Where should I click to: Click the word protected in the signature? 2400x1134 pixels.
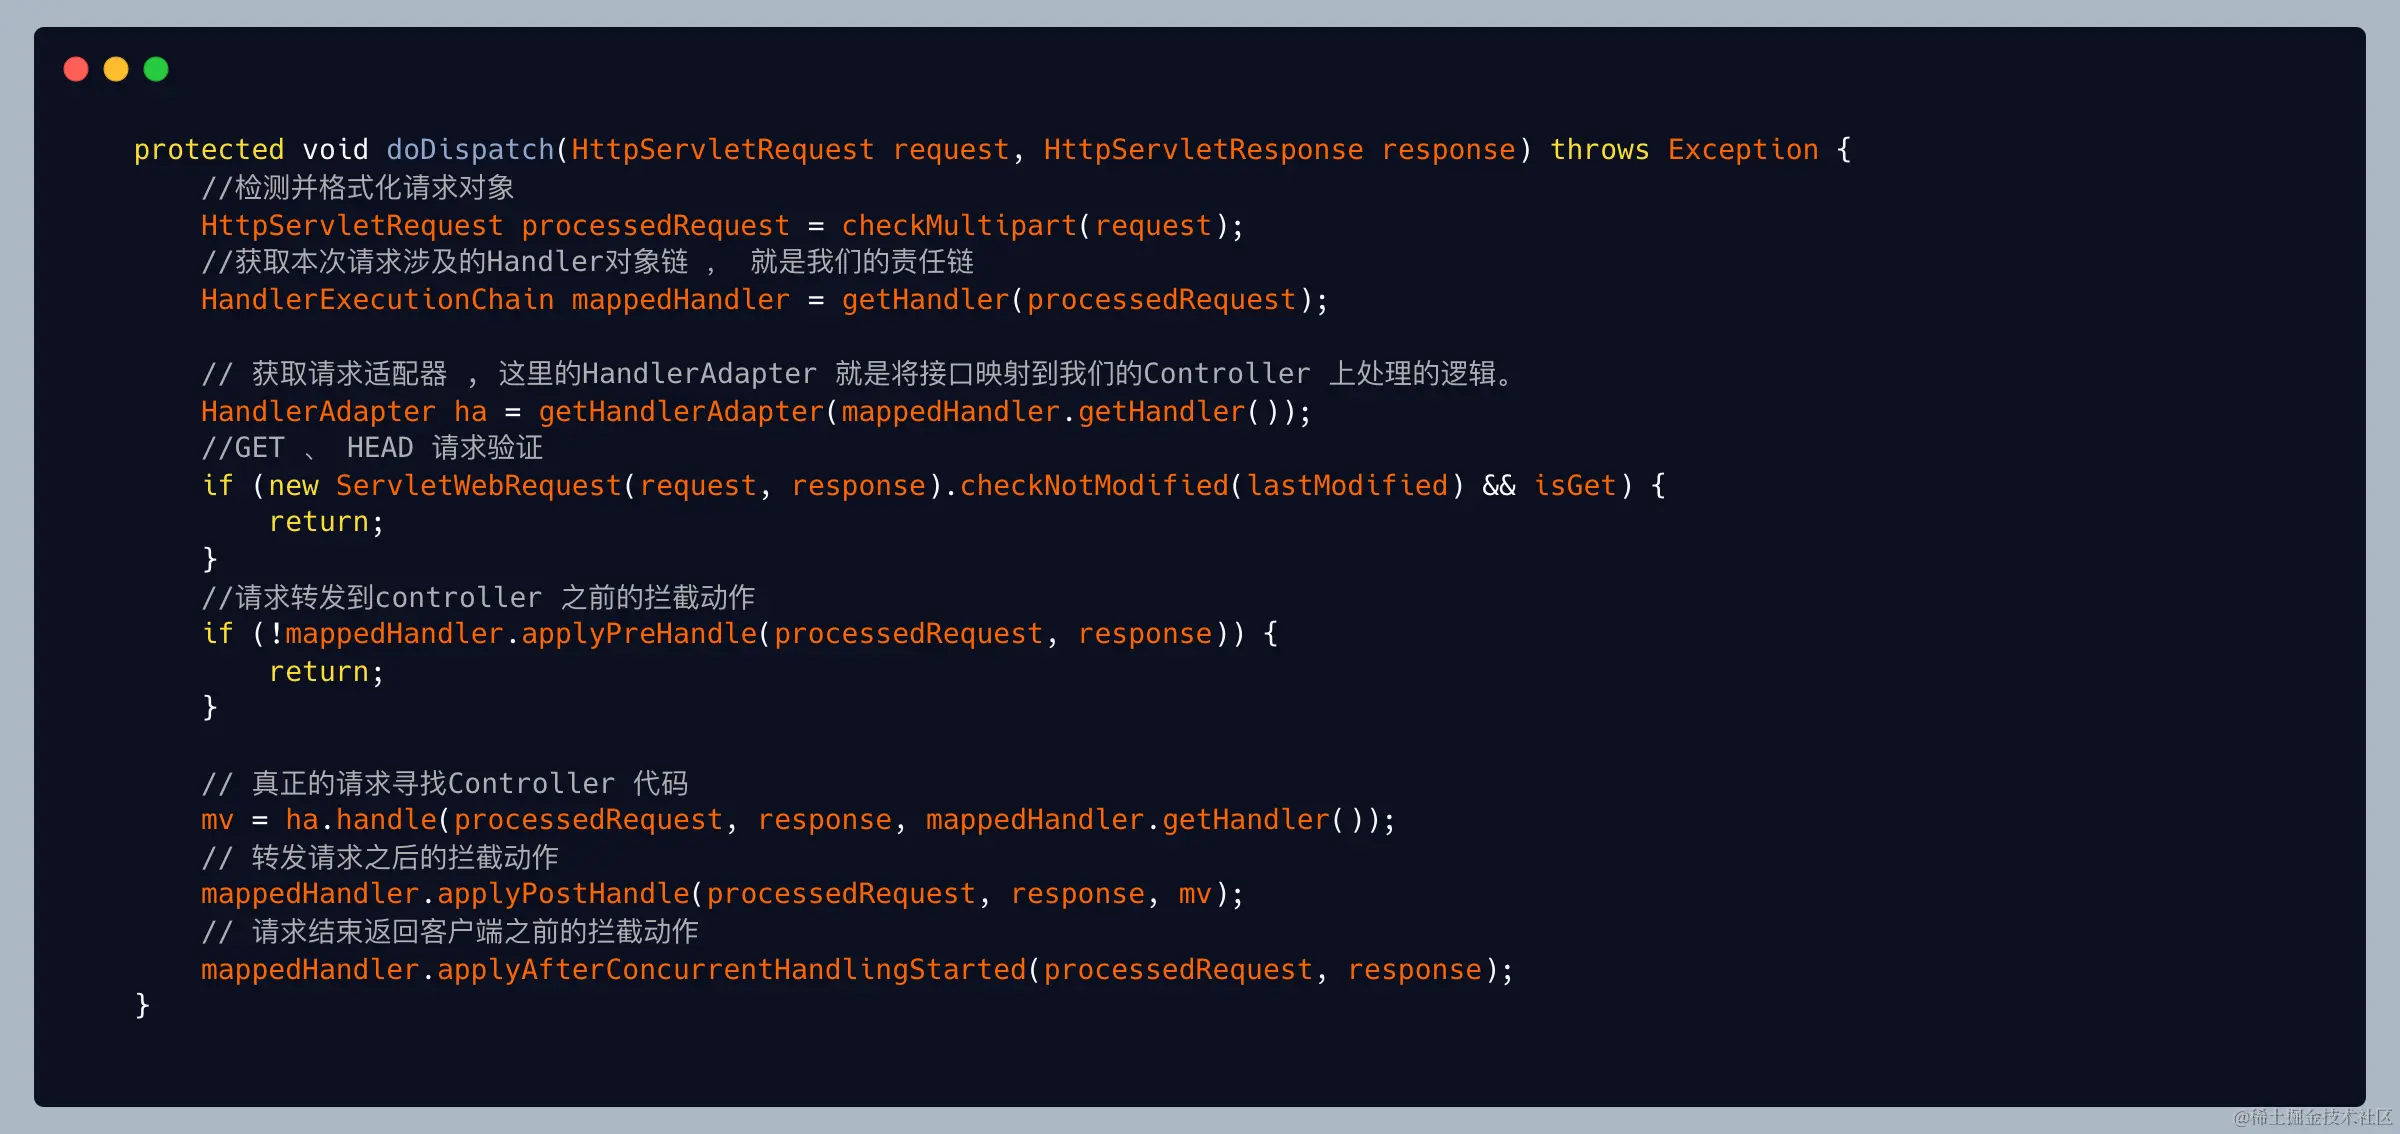click(209, 150)
